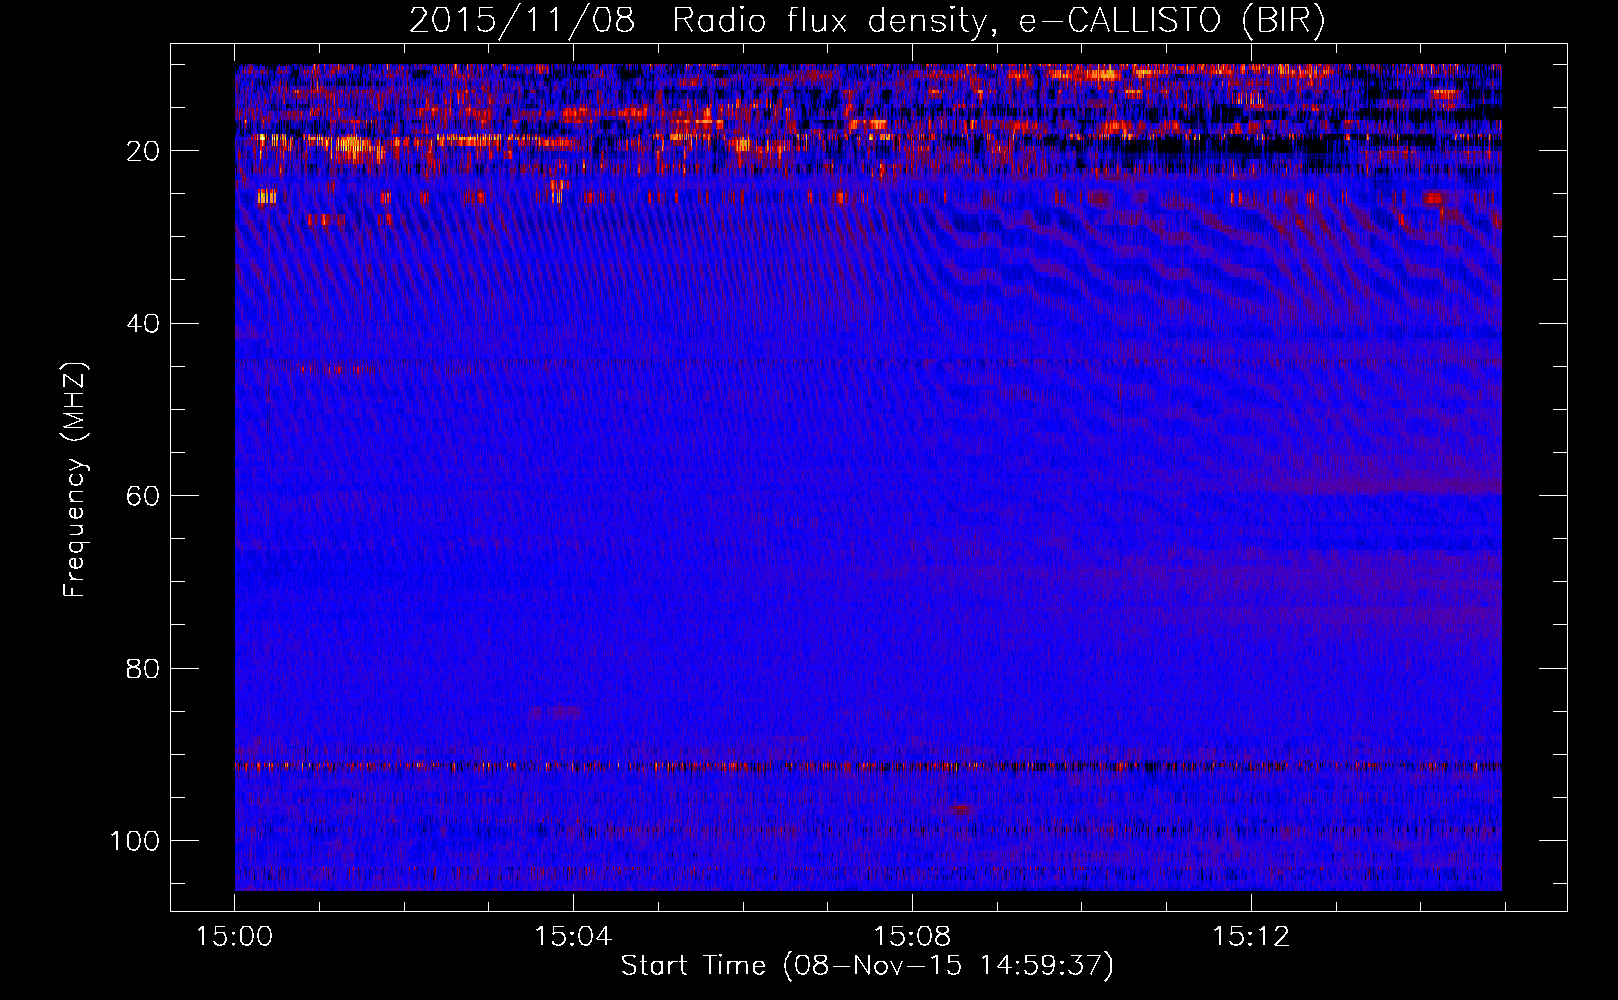Click the '80' frequency tick label

coord(144,668)
